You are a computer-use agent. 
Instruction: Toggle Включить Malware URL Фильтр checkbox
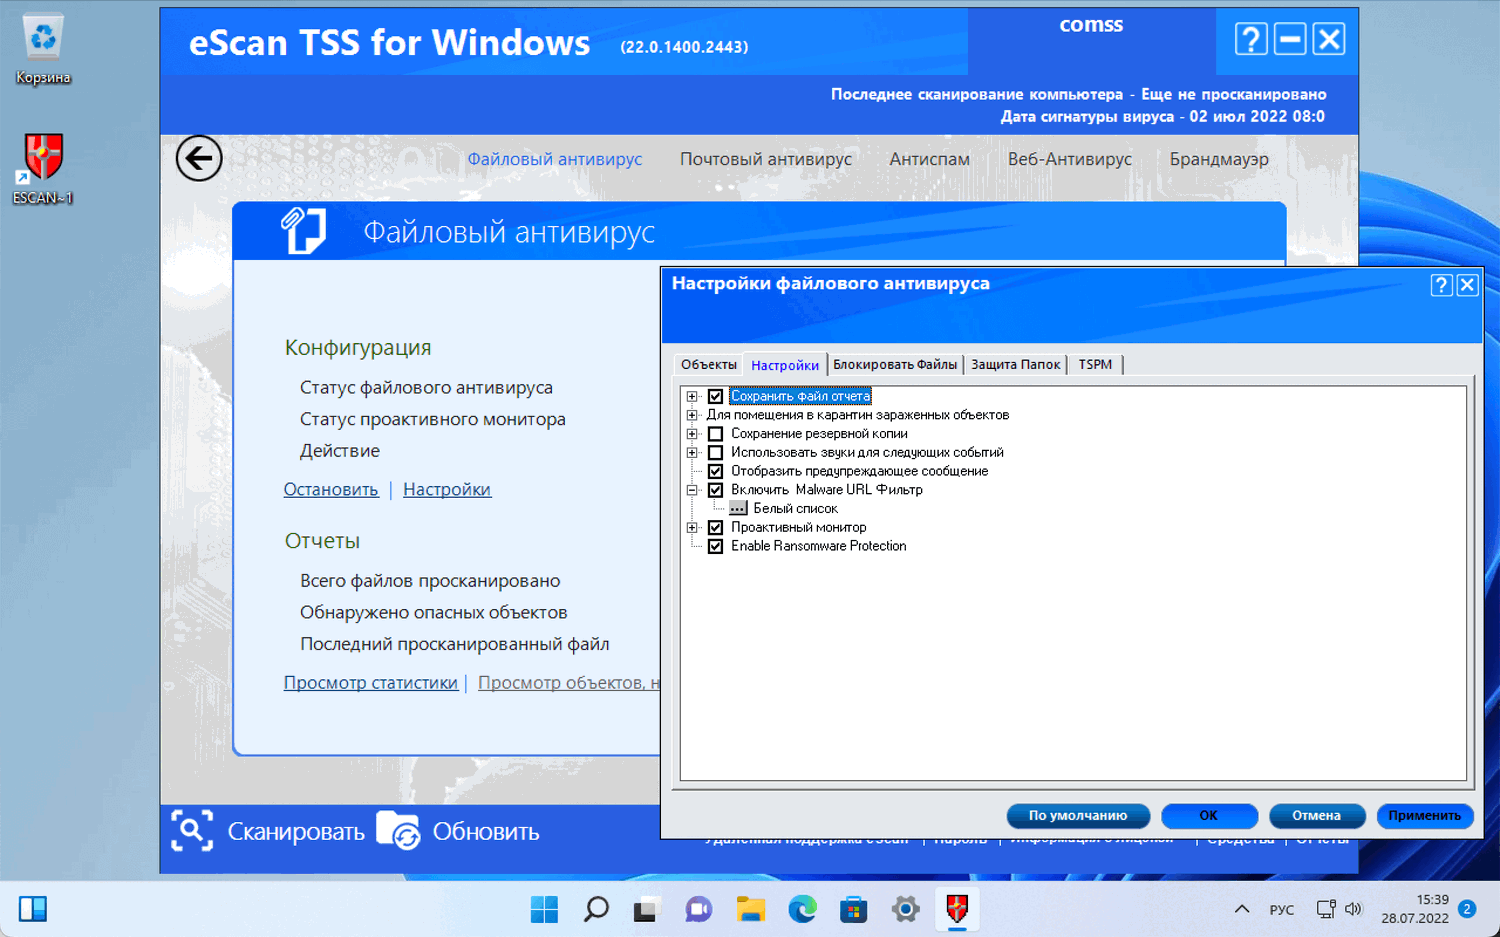[x=715, y=490]
